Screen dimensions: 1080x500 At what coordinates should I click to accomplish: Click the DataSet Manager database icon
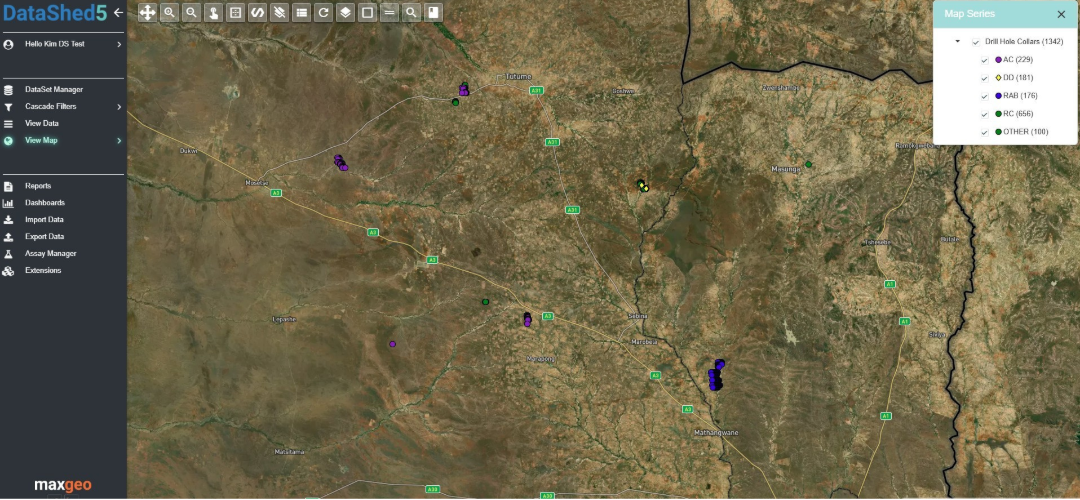[x=8, y=90]
